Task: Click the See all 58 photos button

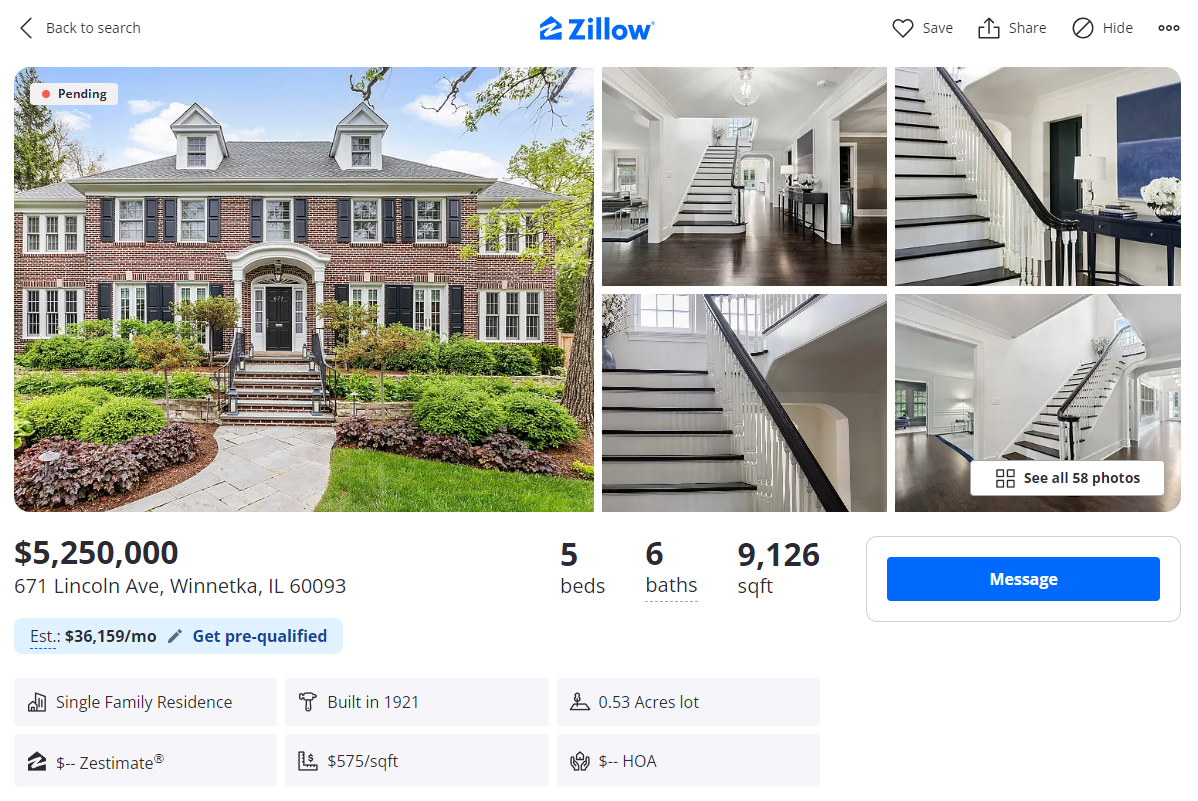Action: click(x=1067, y=478)
